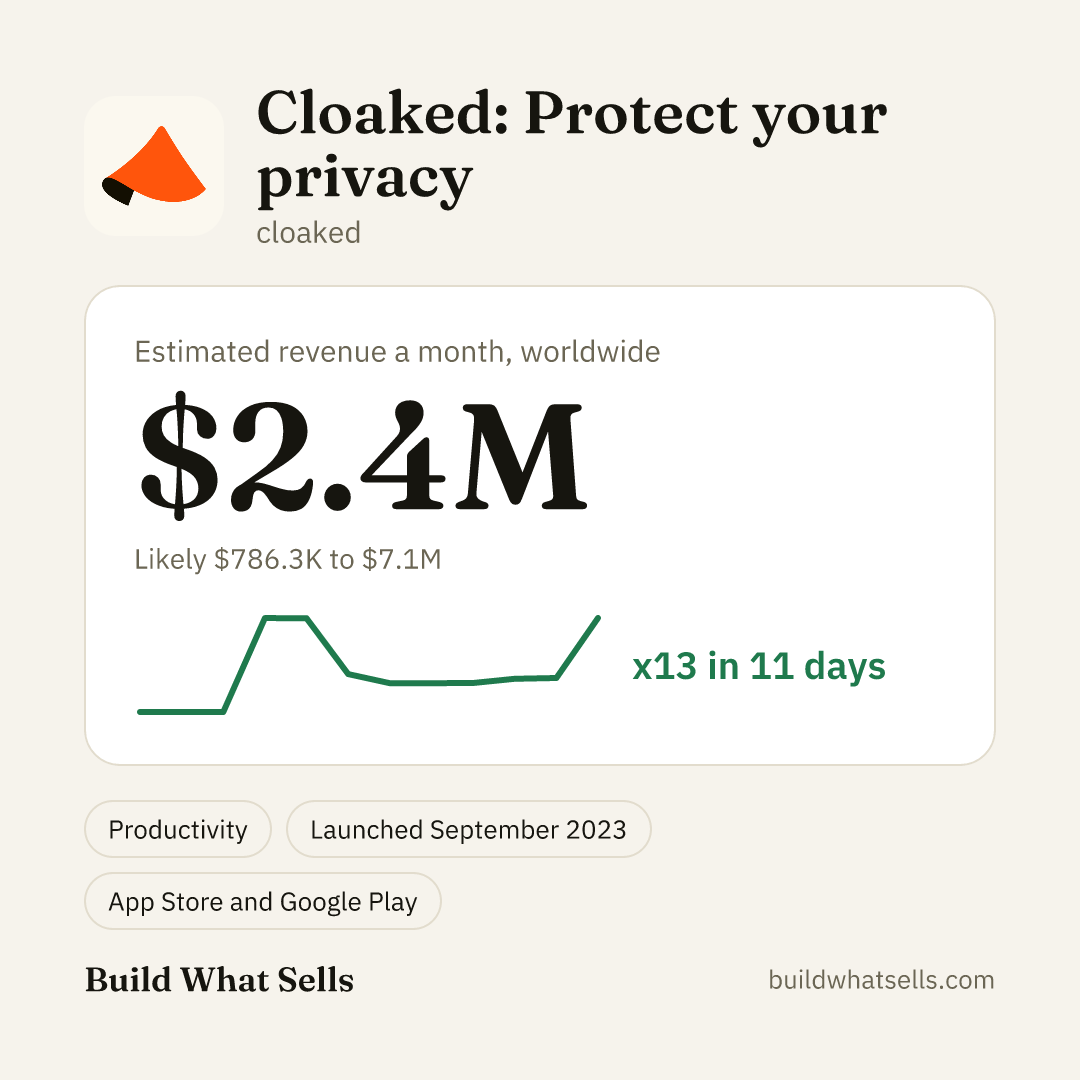Select the "App Store and Google Play" tag
The width and height of the screenshot is (1080, 1080).
tap(262, 901)
